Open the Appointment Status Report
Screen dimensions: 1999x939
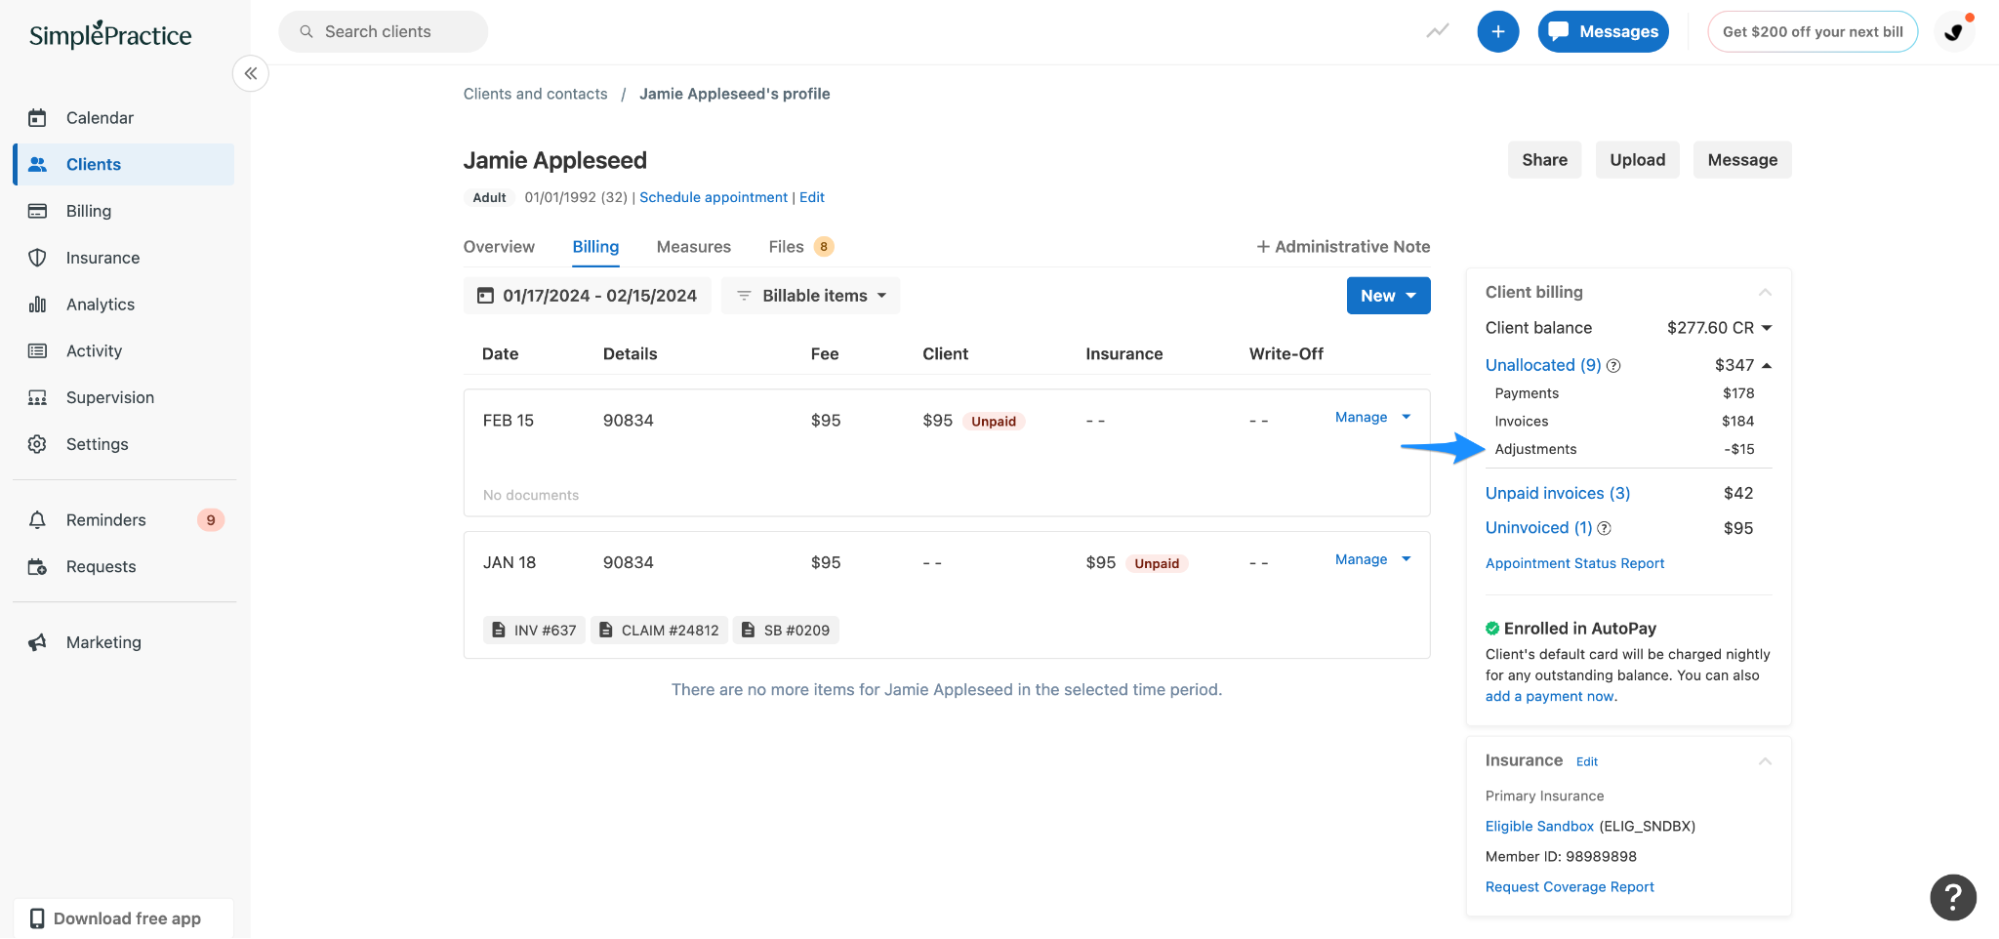pos(1574,563)
